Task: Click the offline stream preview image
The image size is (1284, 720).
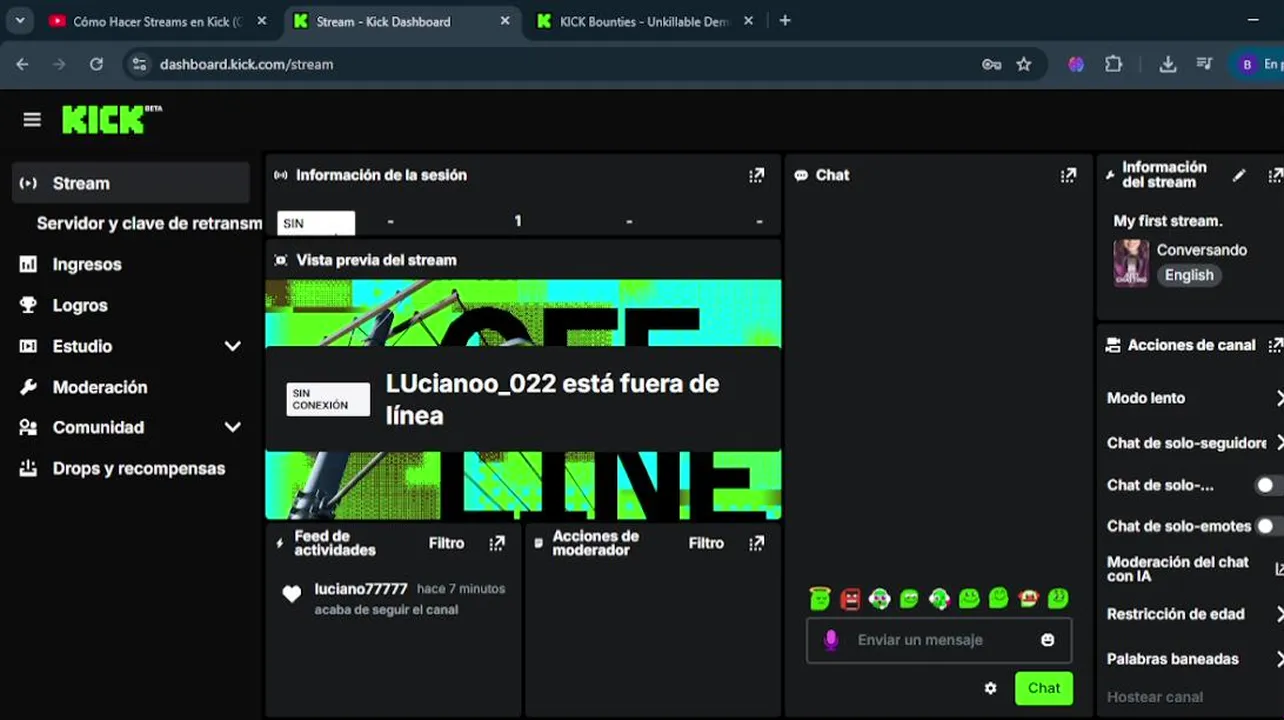Action: (523, 400)
